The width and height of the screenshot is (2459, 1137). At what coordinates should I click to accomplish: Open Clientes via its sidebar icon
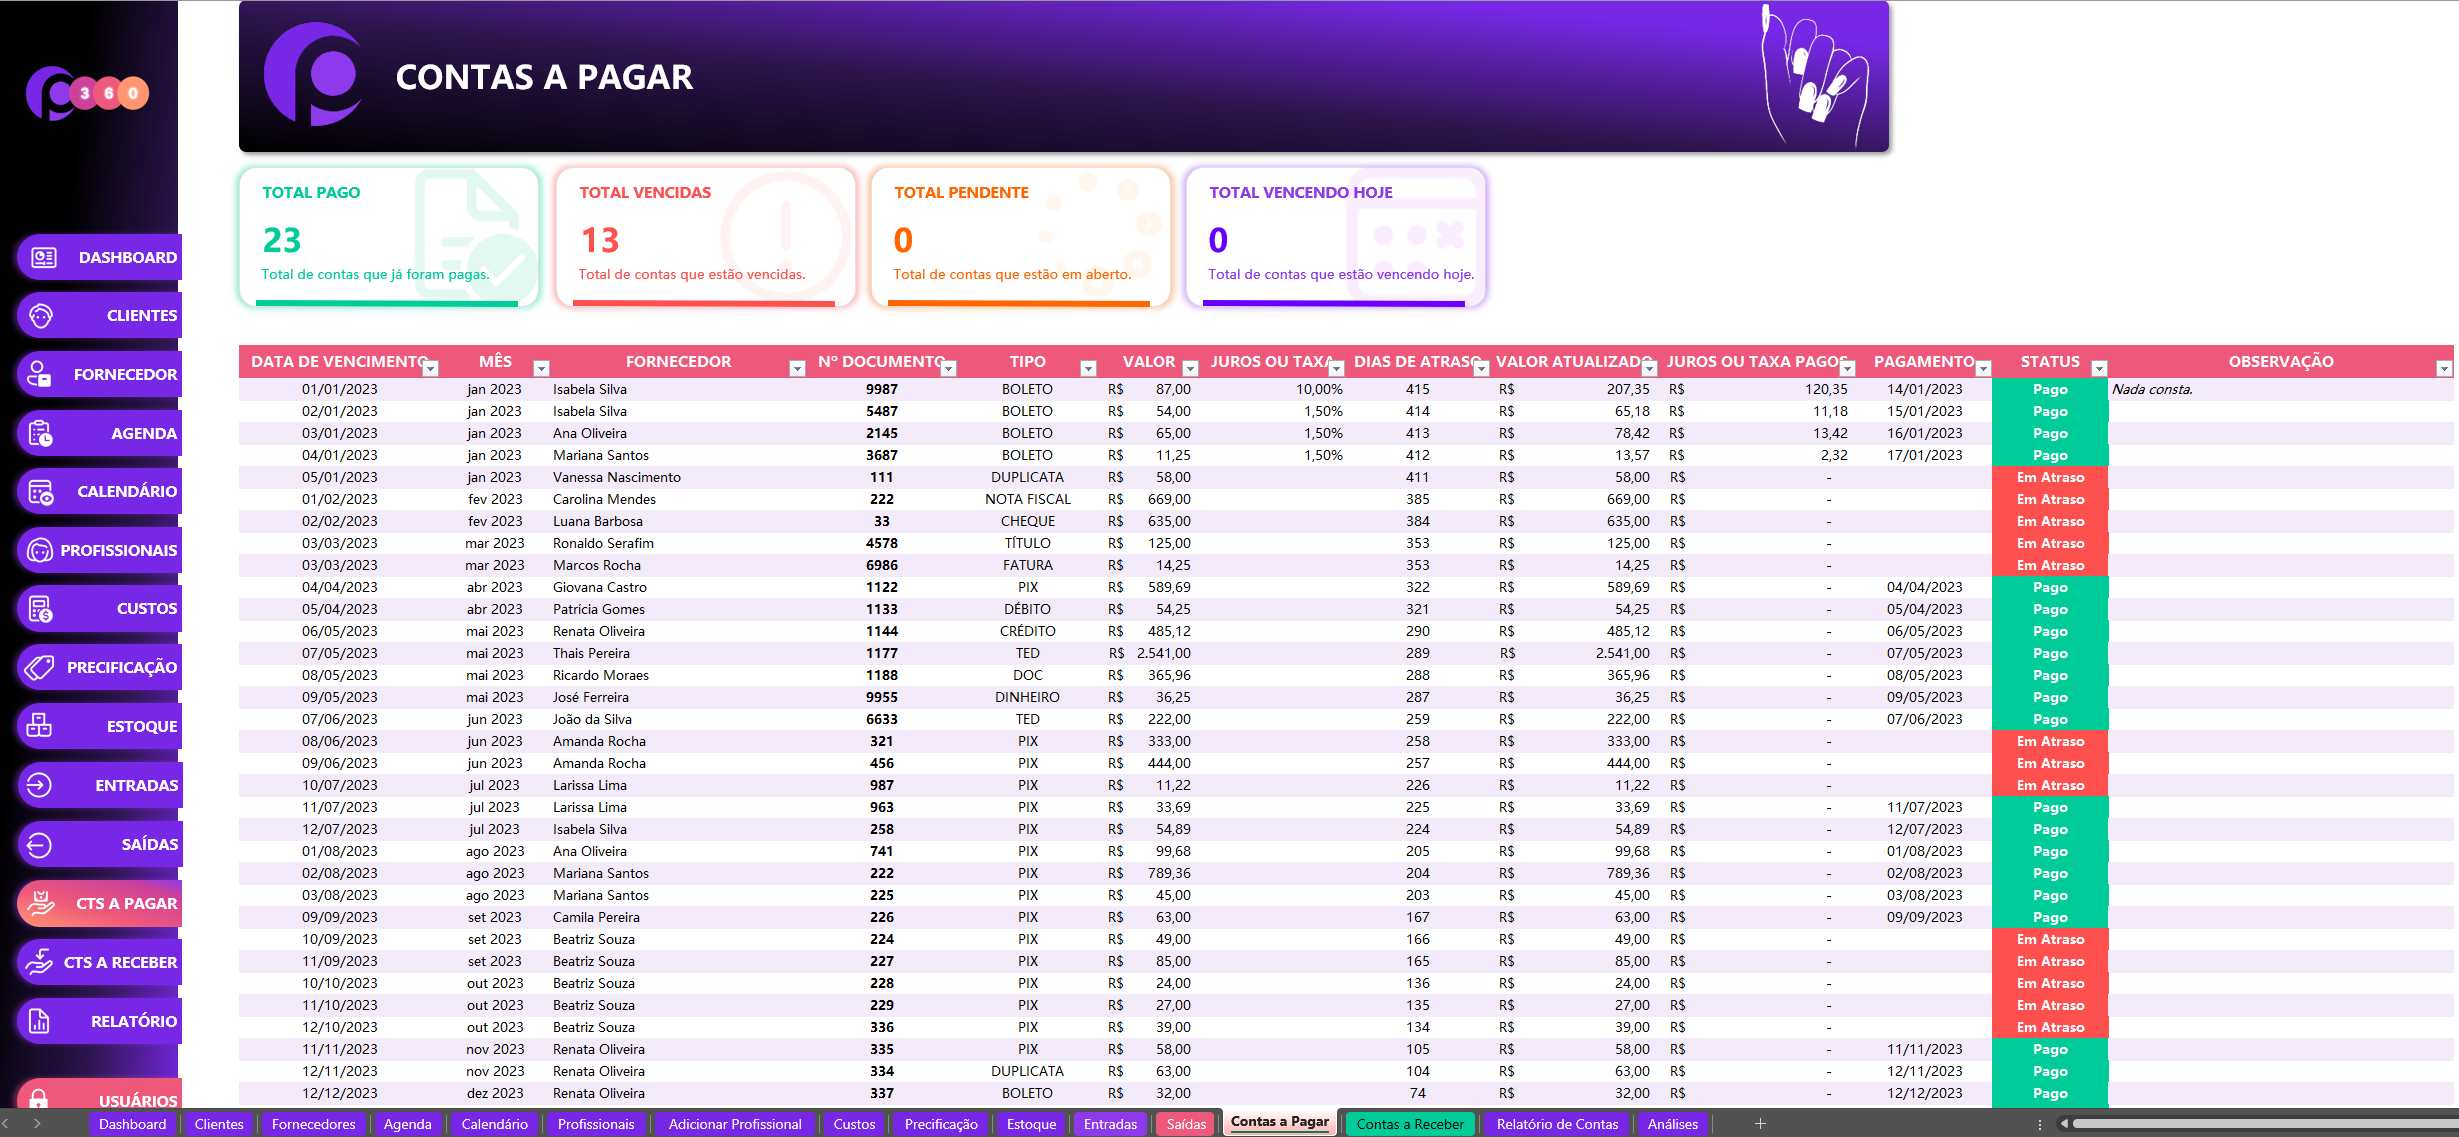pyautogui.click(x=41, y=316)
